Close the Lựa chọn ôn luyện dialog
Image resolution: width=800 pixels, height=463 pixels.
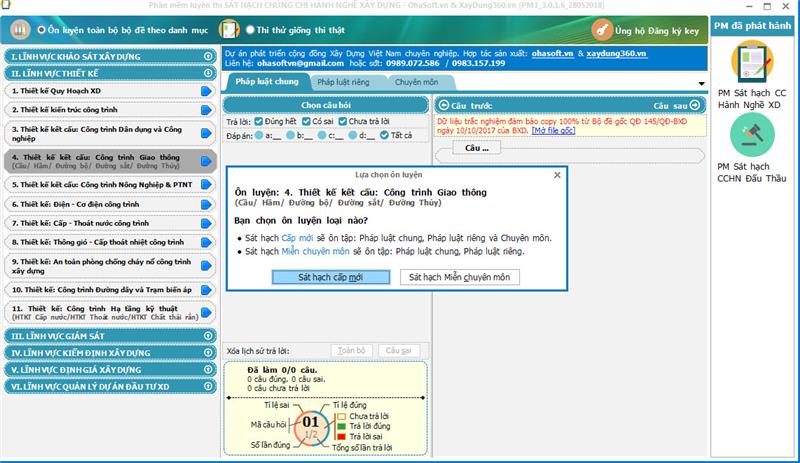click(x=557, y=175)
